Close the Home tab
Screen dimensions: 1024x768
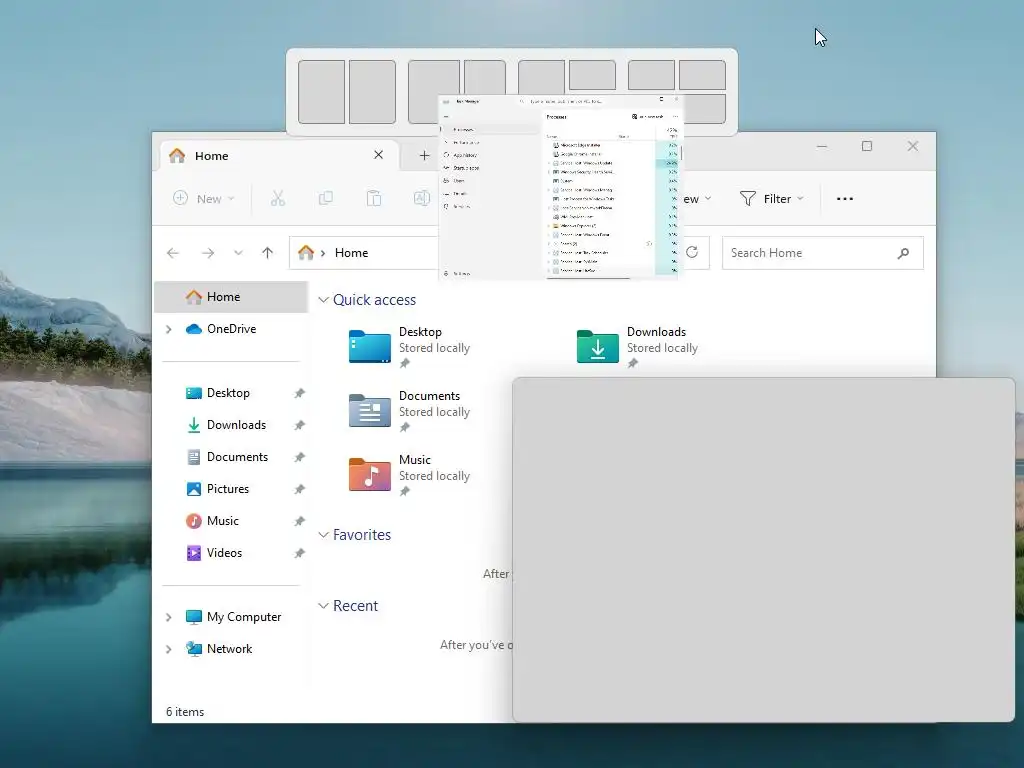378,155
